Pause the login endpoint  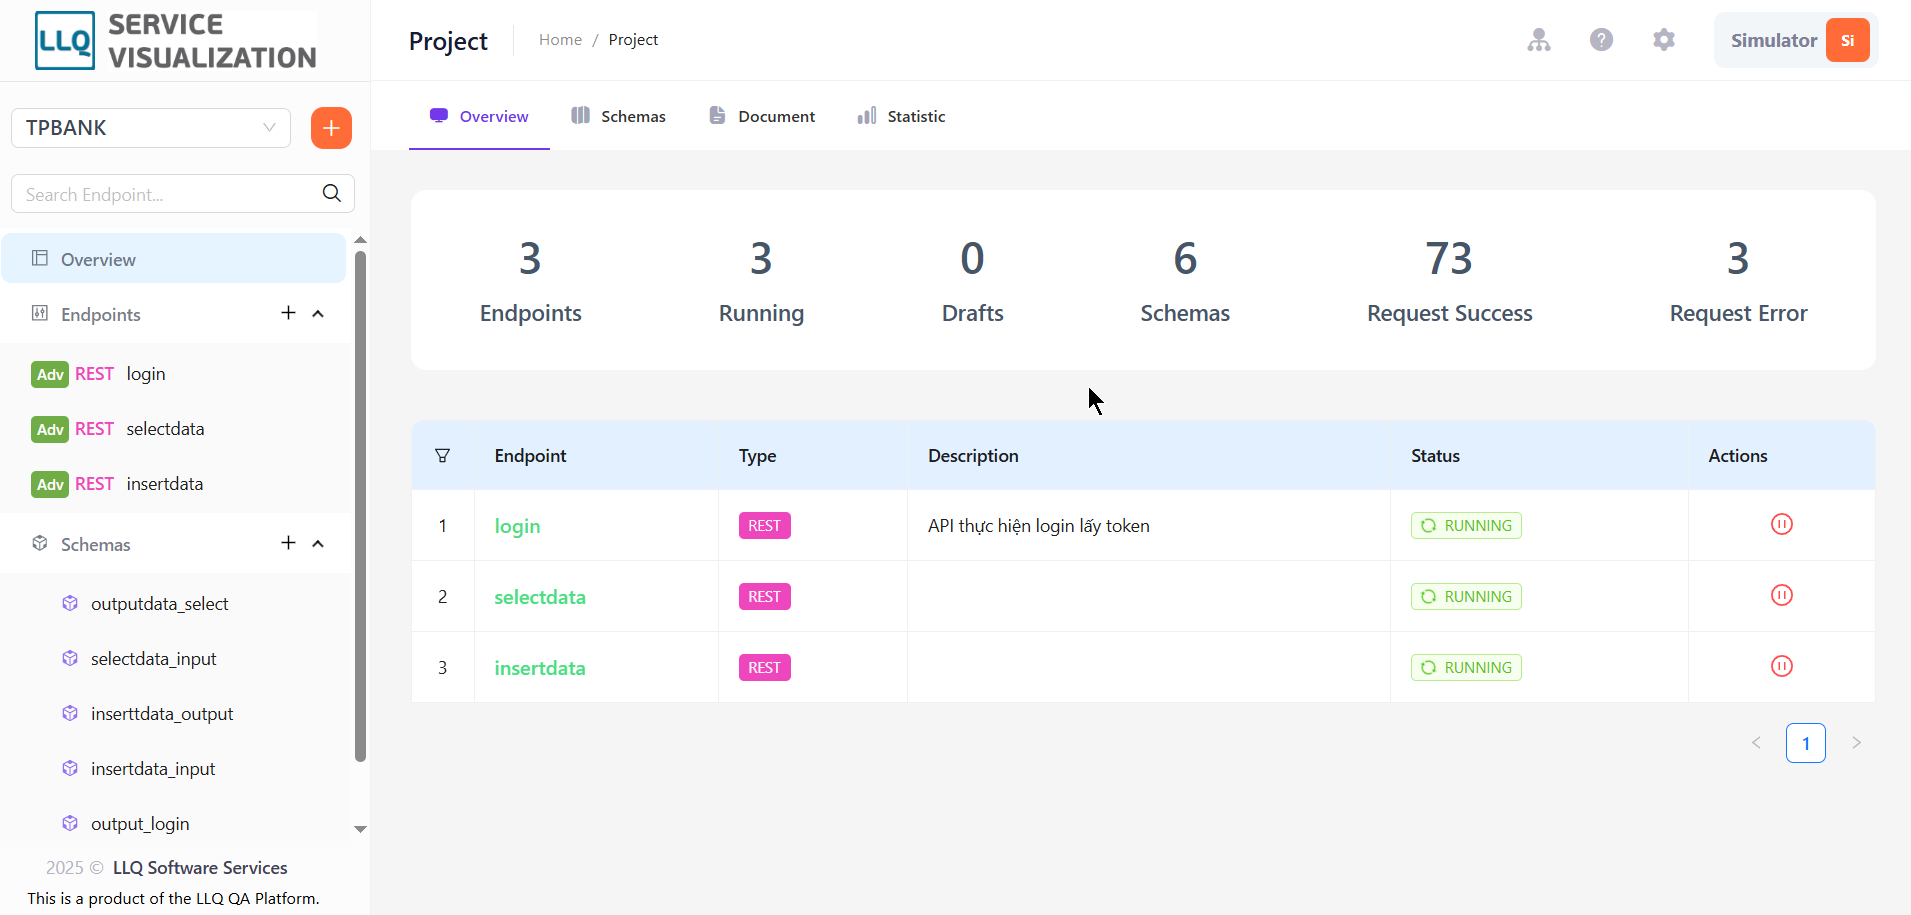pyautogui.click(x=1782, y=524)
